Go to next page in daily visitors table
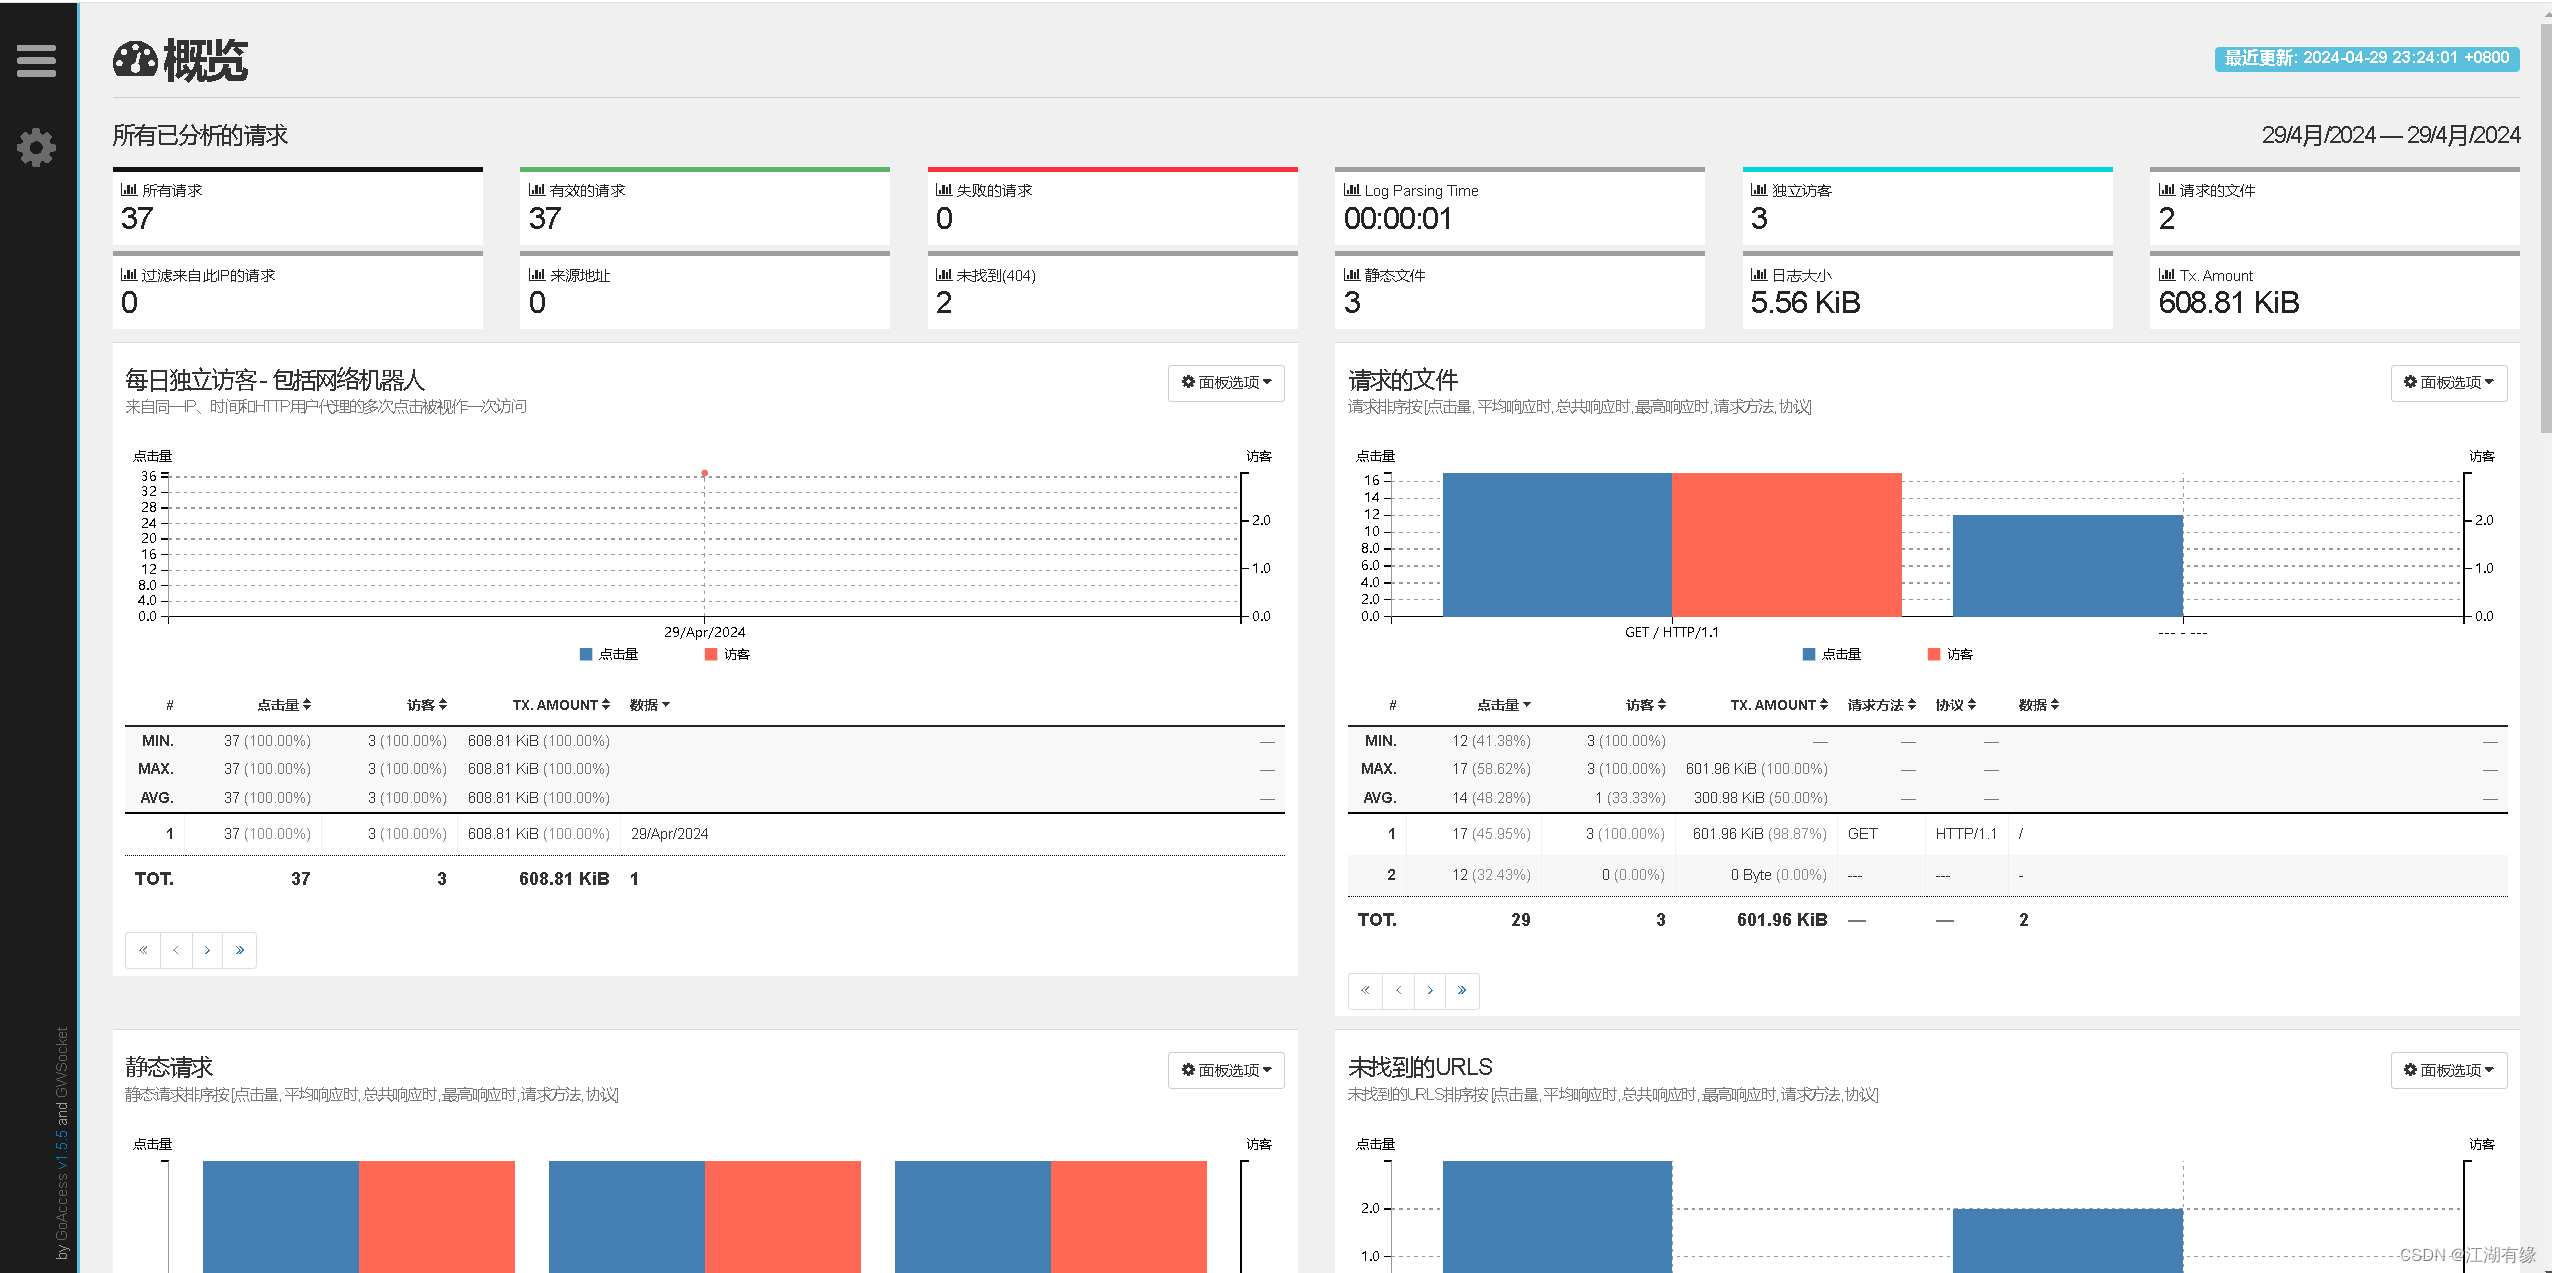Viewport: 2552px width, 1273px height. coord(207,950)
